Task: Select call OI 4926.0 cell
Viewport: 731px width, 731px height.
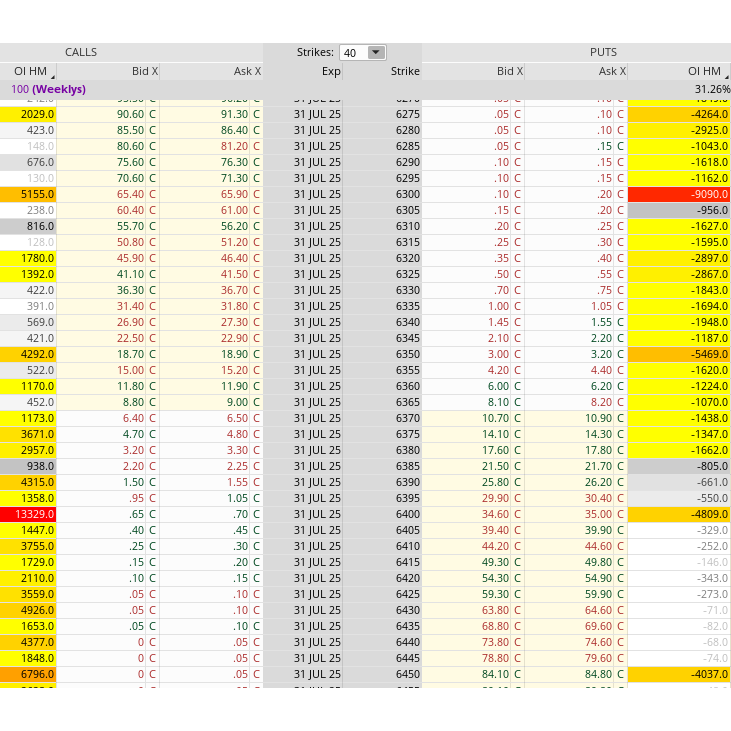Action: [28, 610]
